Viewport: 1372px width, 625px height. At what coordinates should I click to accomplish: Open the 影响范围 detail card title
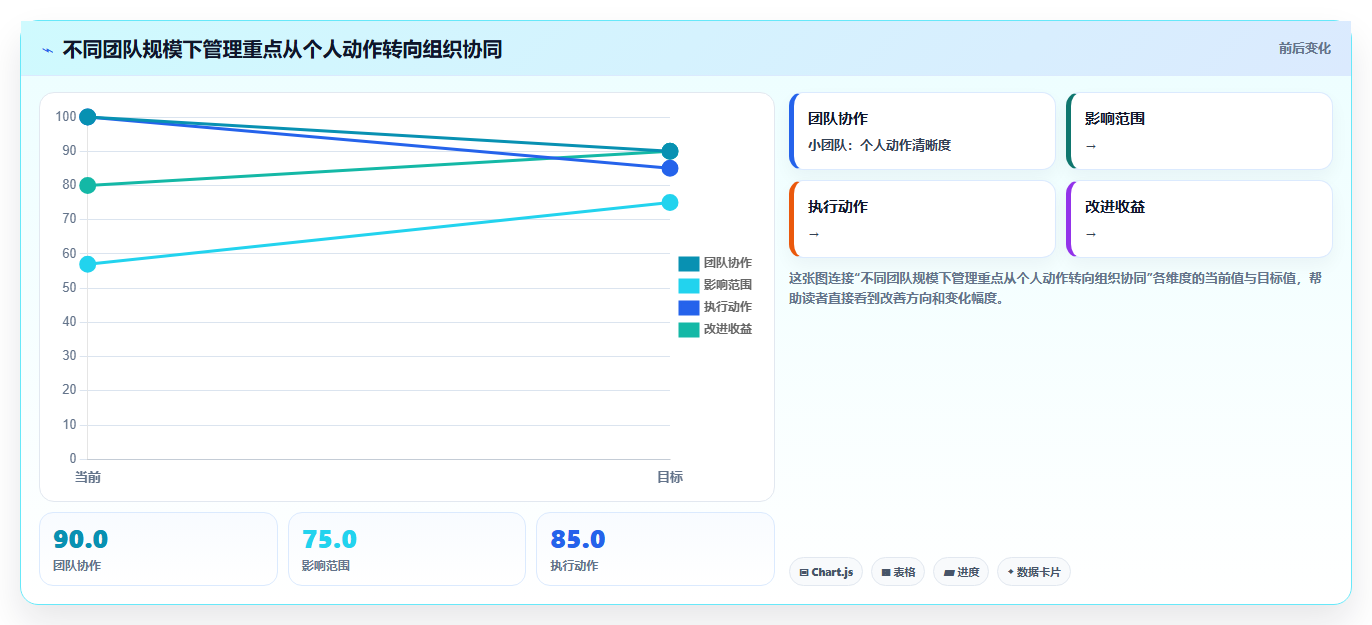[x=1115, y=118]
